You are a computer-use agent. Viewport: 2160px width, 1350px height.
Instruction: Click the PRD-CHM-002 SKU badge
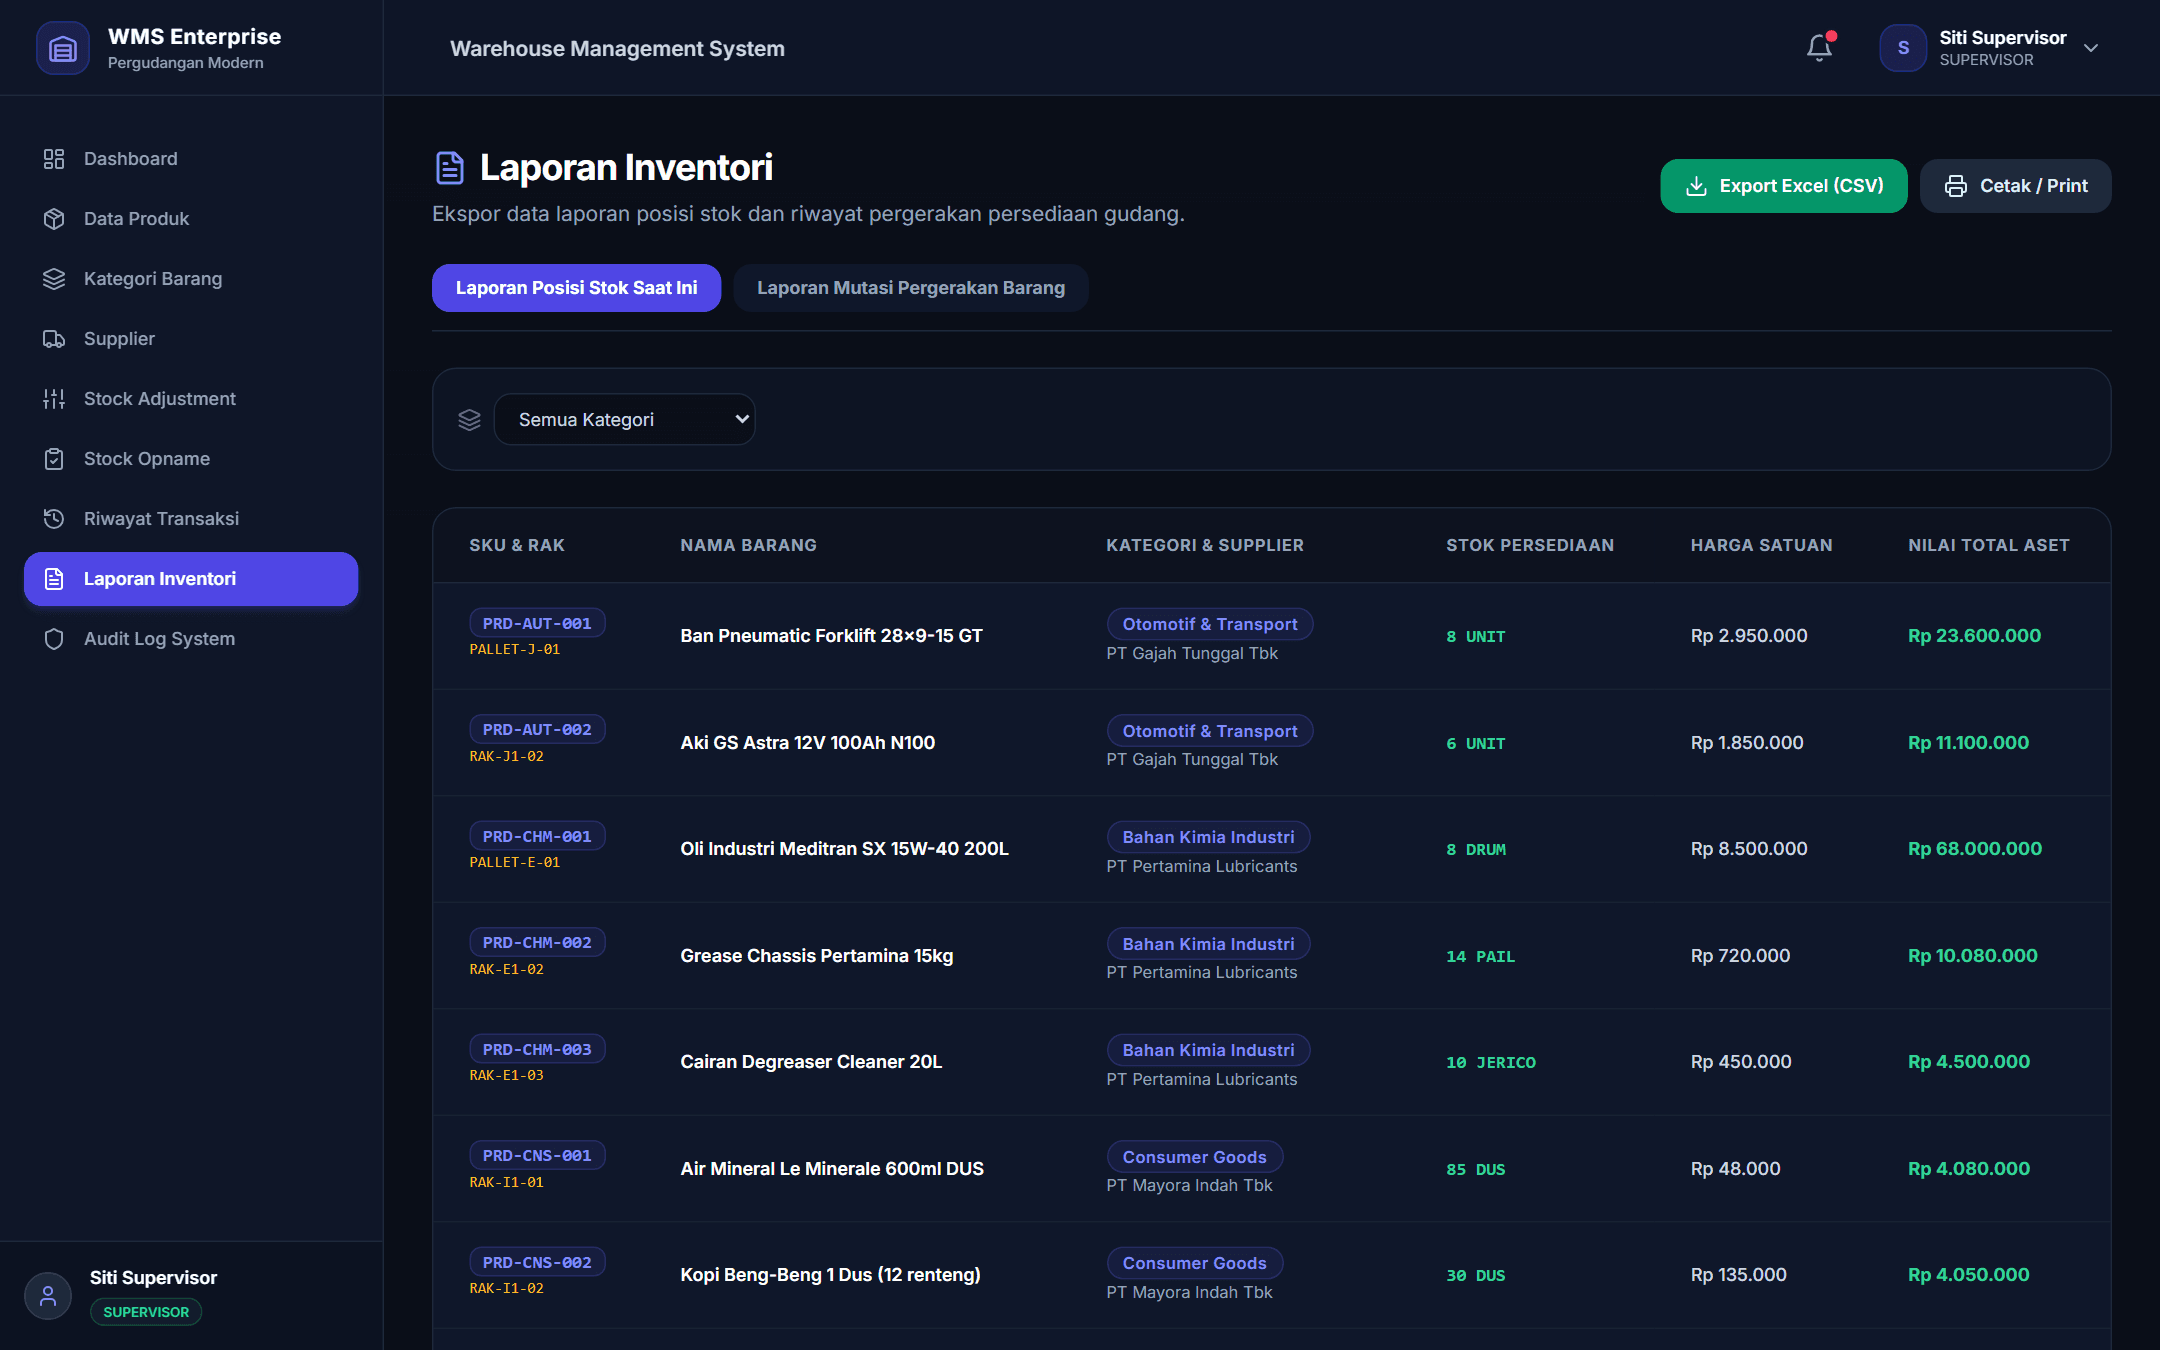(x=537, y=942)
